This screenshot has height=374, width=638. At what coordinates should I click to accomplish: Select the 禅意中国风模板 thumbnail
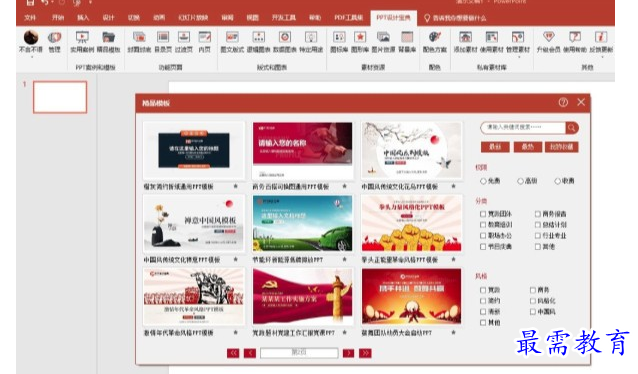[x=194, y=223]
